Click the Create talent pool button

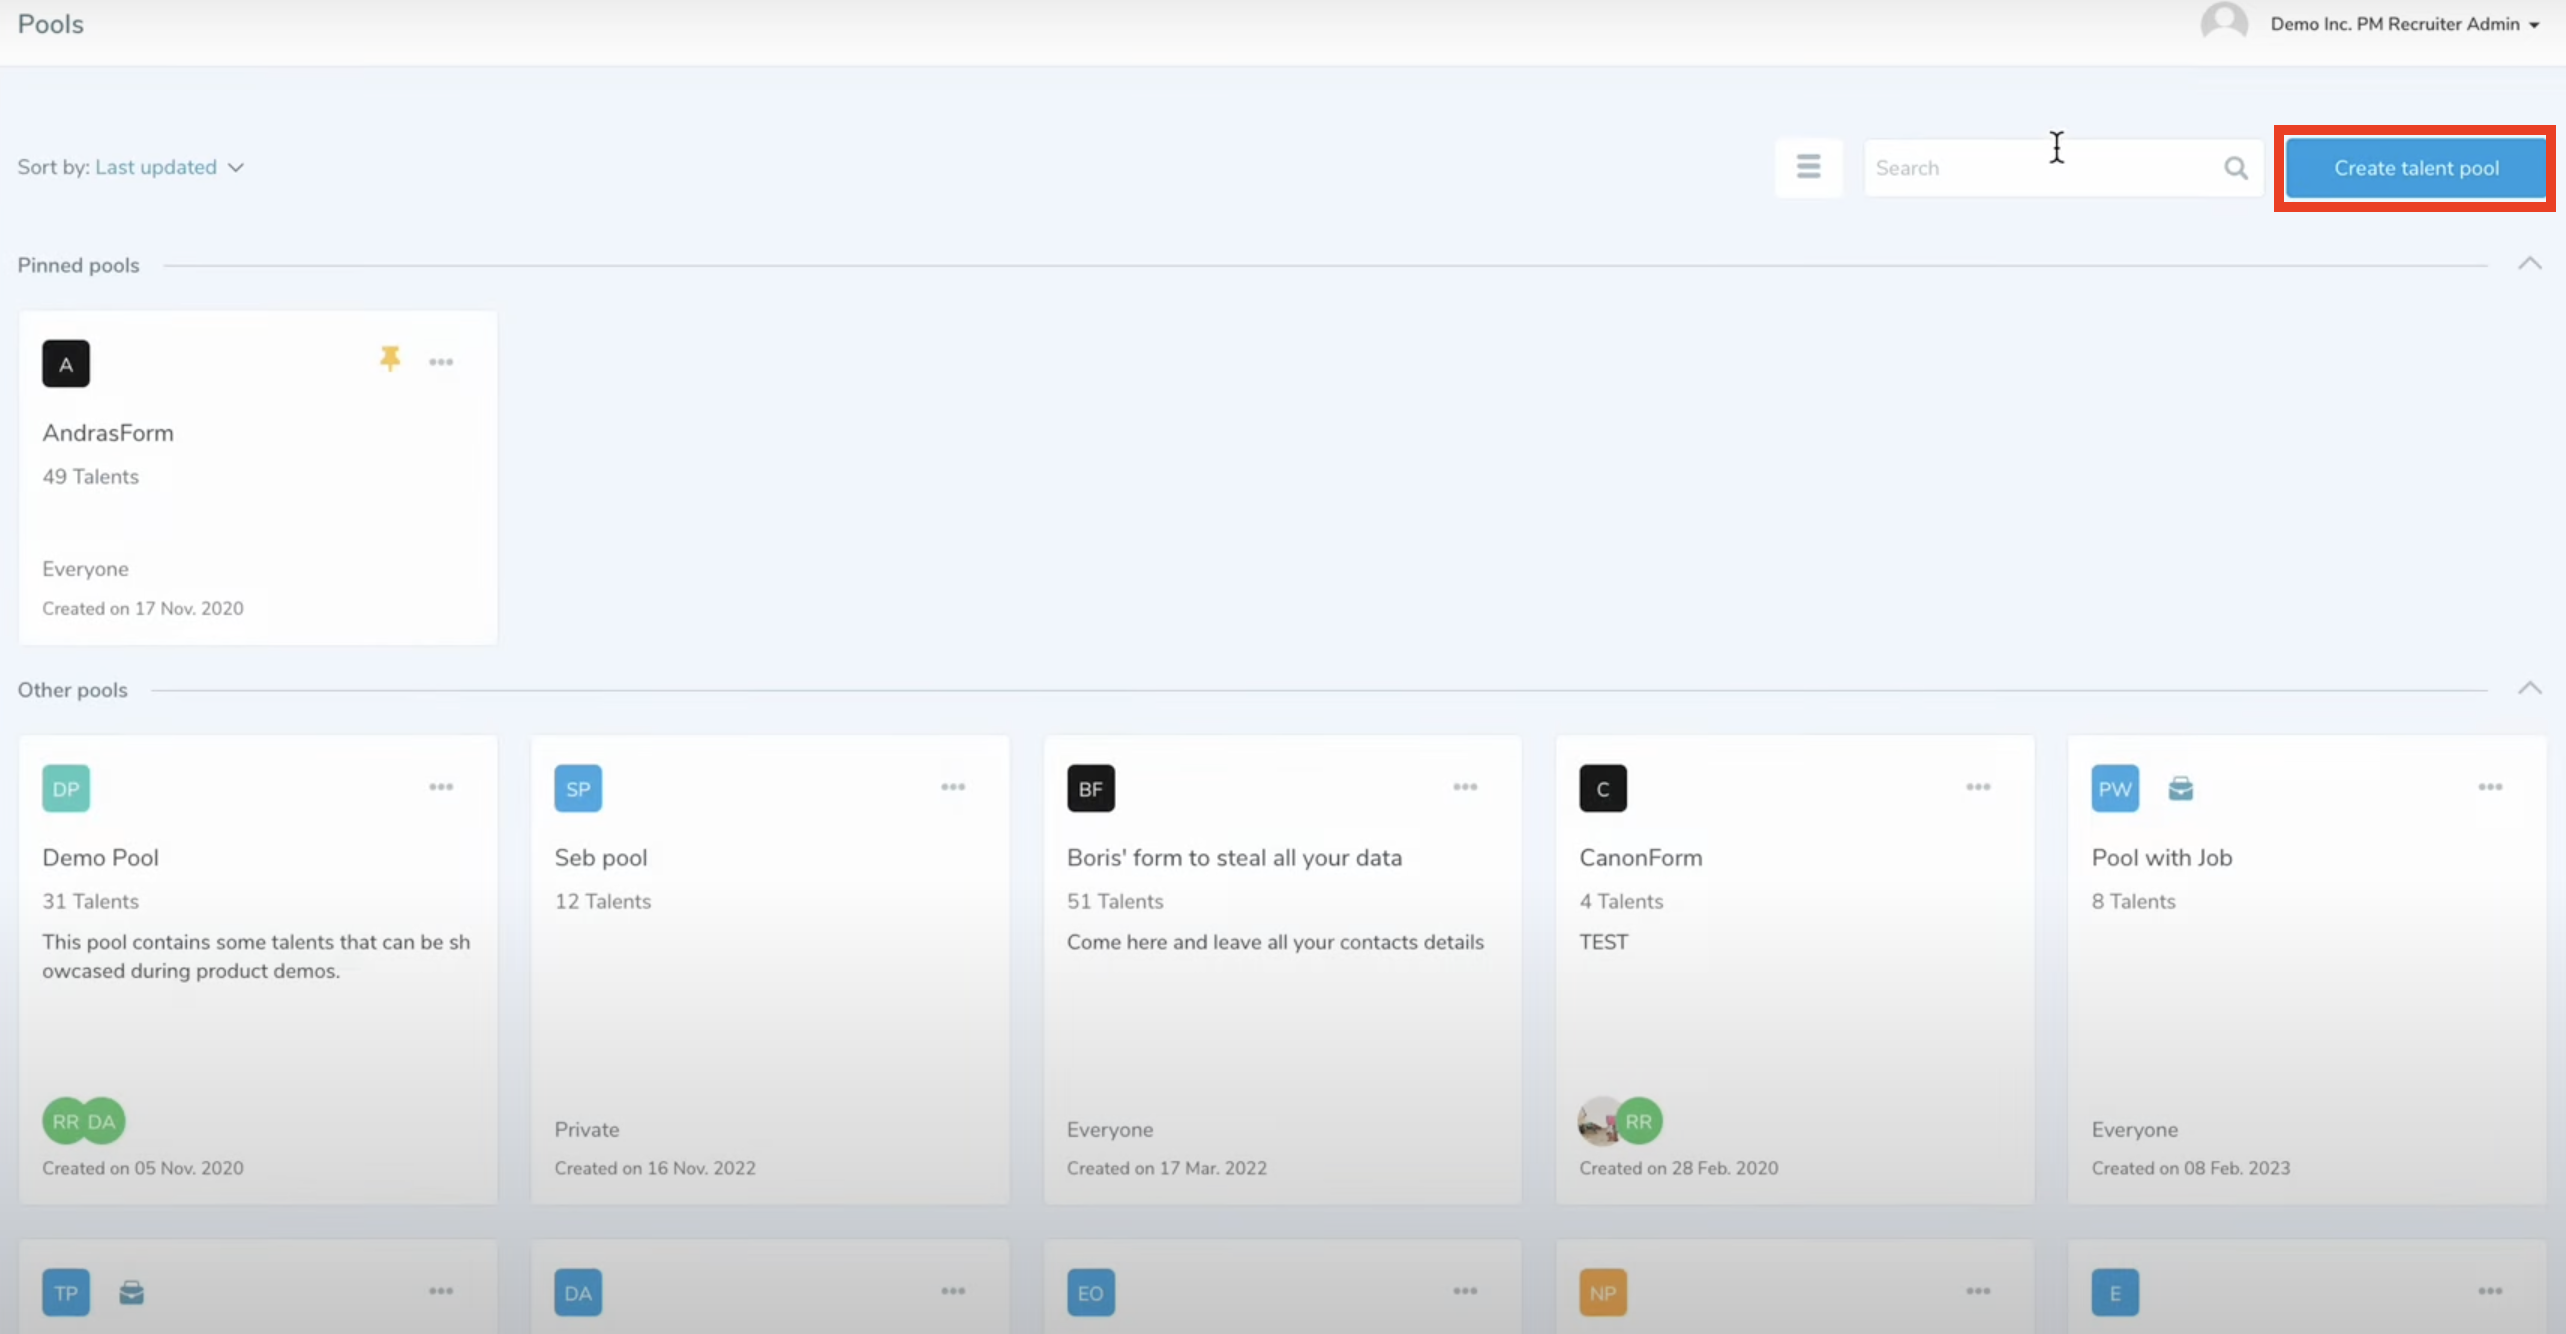[x=2415, y=168]
